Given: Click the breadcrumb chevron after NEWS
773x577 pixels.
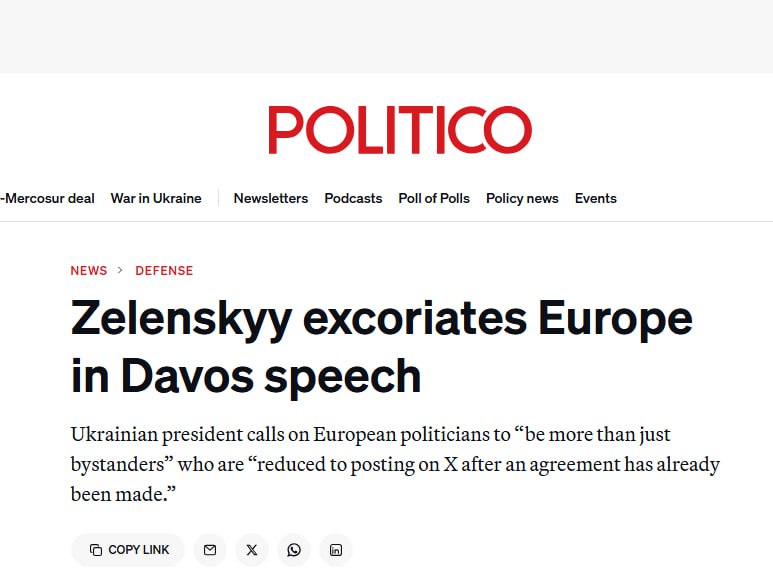Looking at the screenshot, I should coord(121,271).
